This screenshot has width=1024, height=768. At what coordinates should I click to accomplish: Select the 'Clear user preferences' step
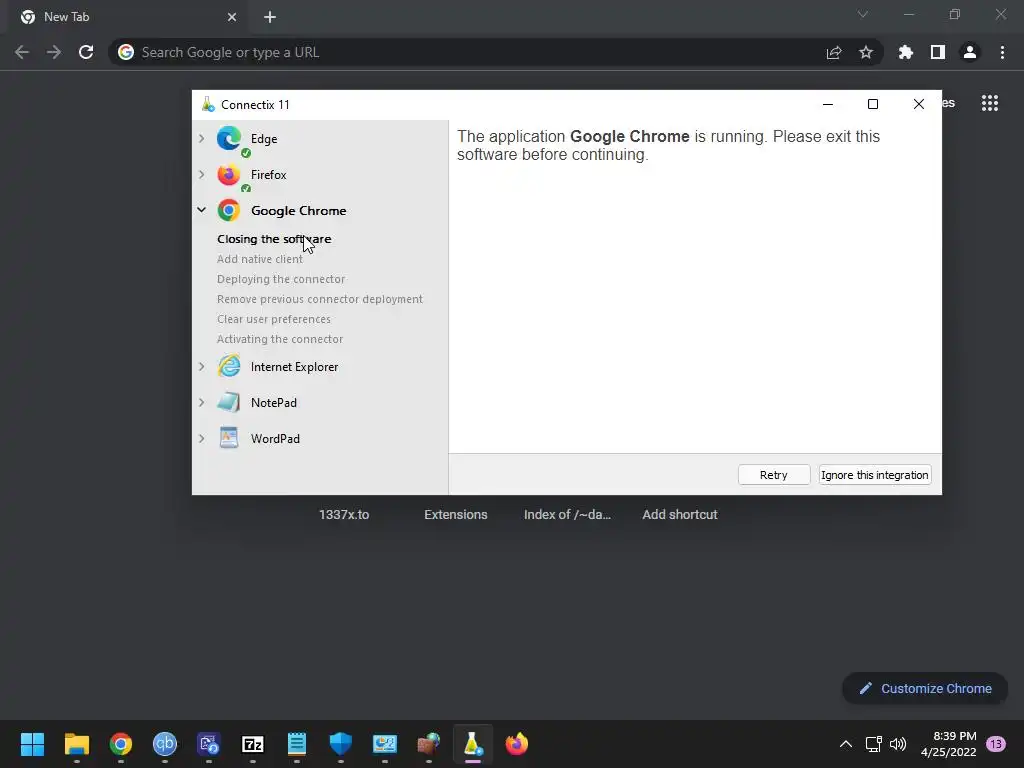click(274, 319)
